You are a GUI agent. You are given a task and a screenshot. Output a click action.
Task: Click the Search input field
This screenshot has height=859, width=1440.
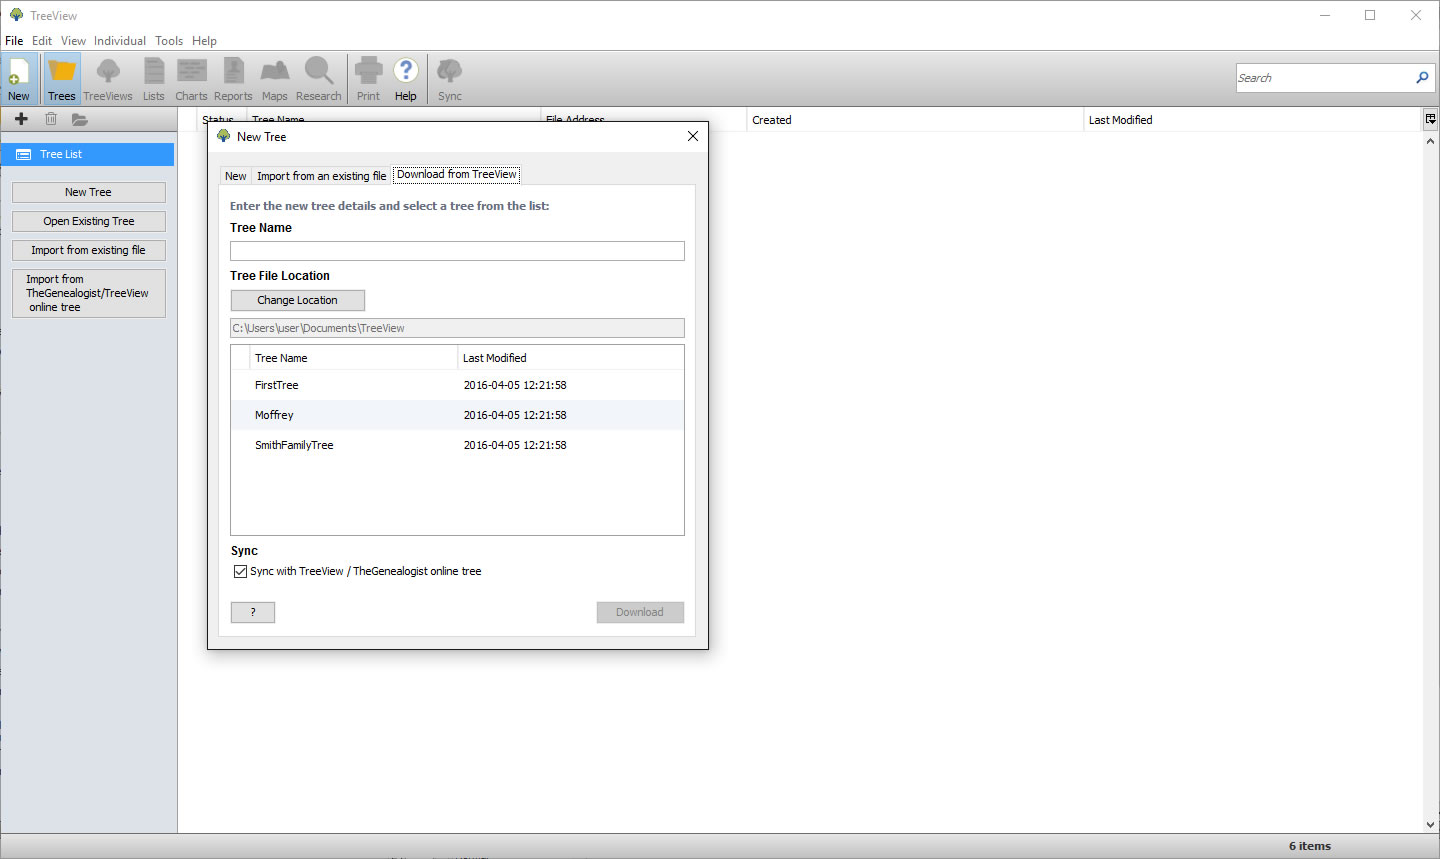click(1323, 77)
